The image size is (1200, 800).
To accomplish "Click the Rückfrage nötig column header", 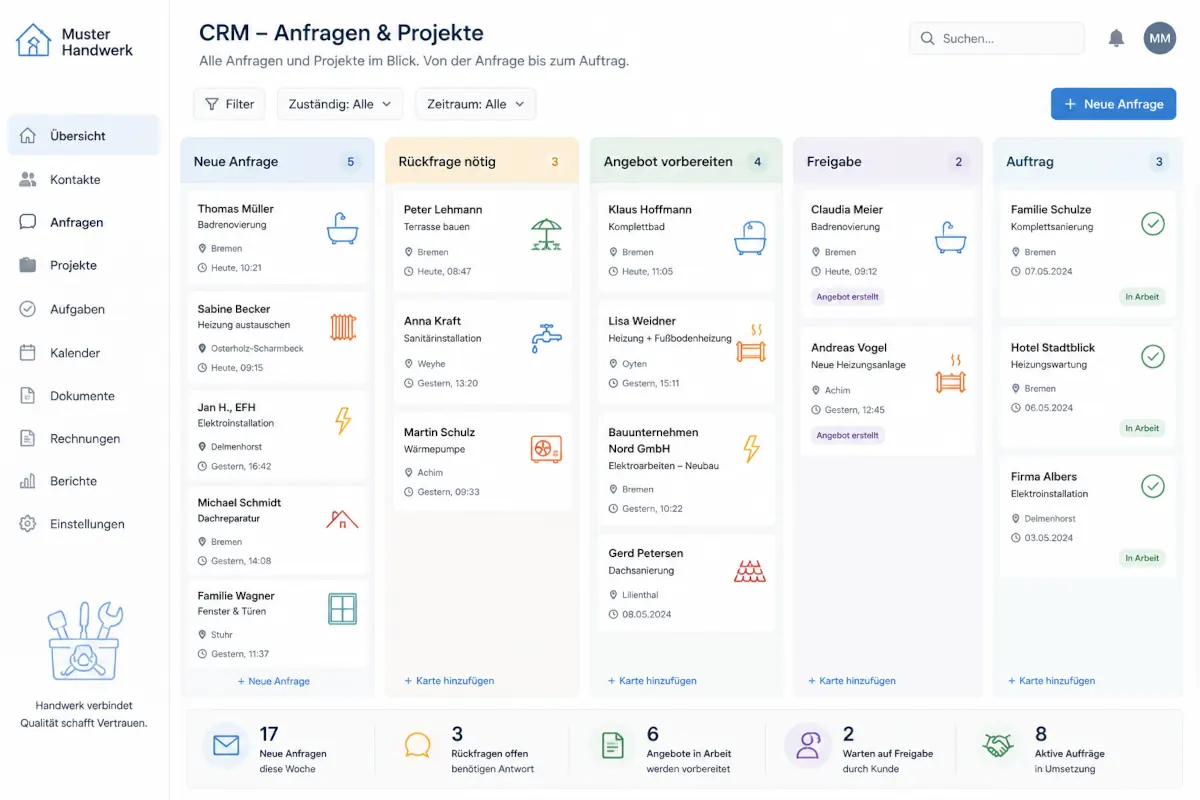I will coord(482,161).
